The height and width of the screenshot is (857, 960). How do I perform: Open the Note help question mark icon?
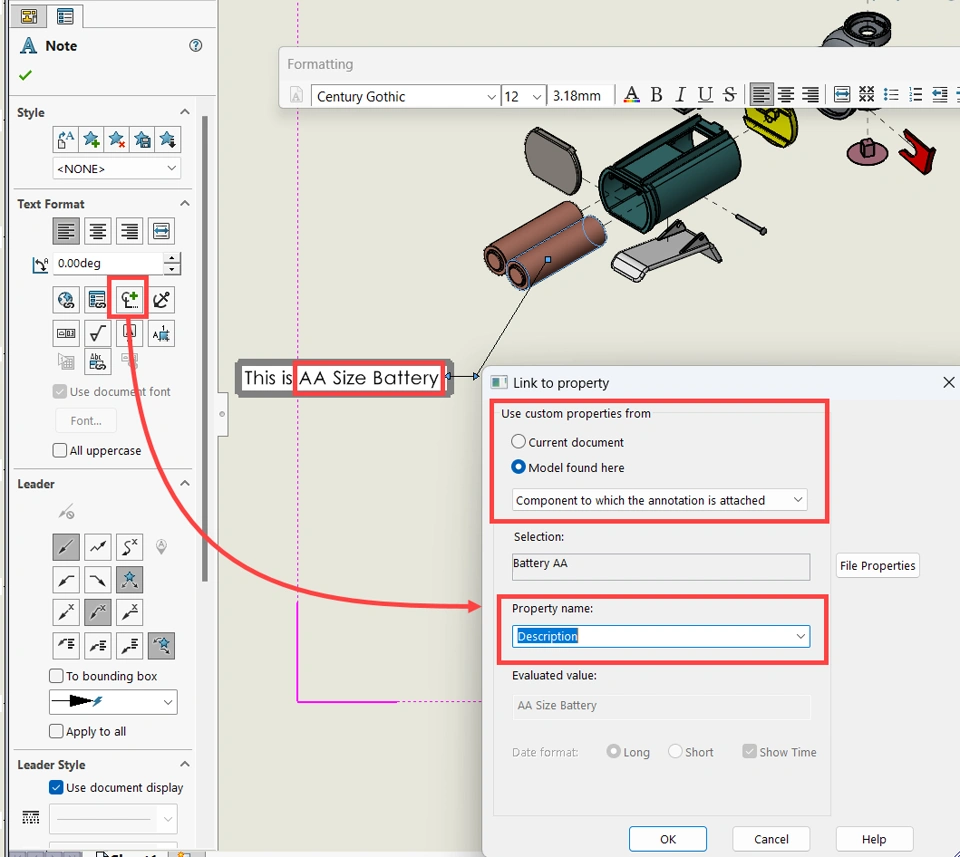point(196,46)
